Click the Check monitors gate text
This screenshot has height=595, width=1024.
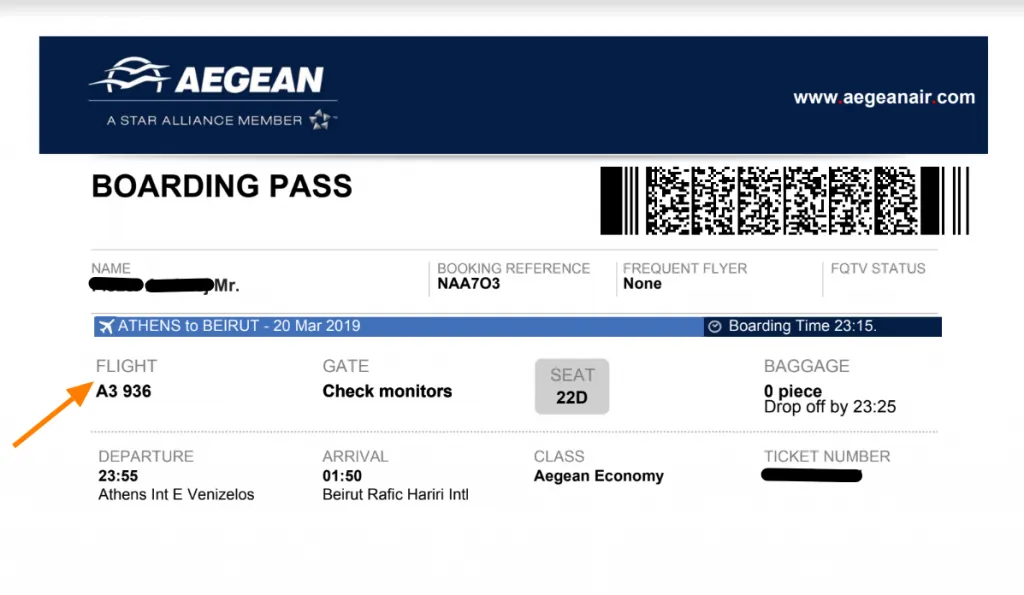[x=387, y=391]
